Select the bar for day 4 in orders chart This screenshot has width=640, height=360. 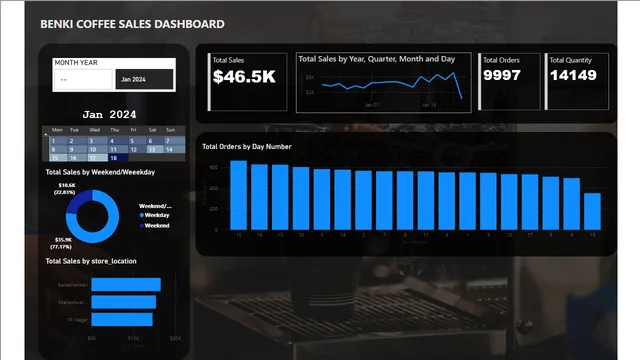coord(571,204)
